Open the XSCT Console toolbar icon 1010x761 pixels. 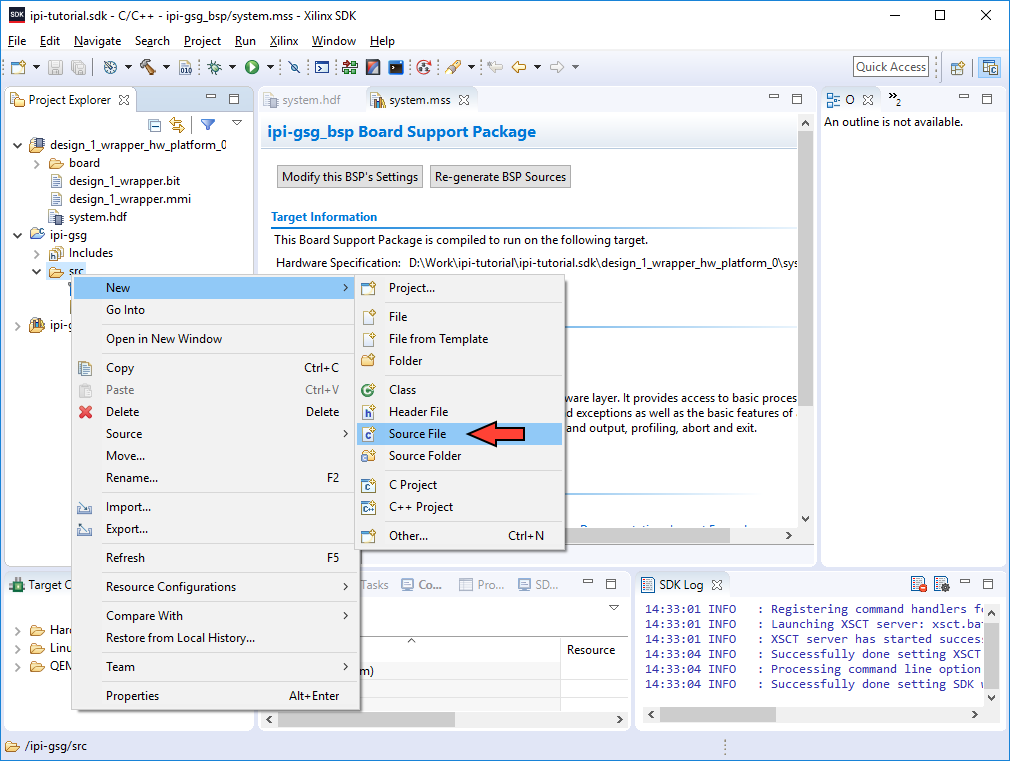[321, 67]
